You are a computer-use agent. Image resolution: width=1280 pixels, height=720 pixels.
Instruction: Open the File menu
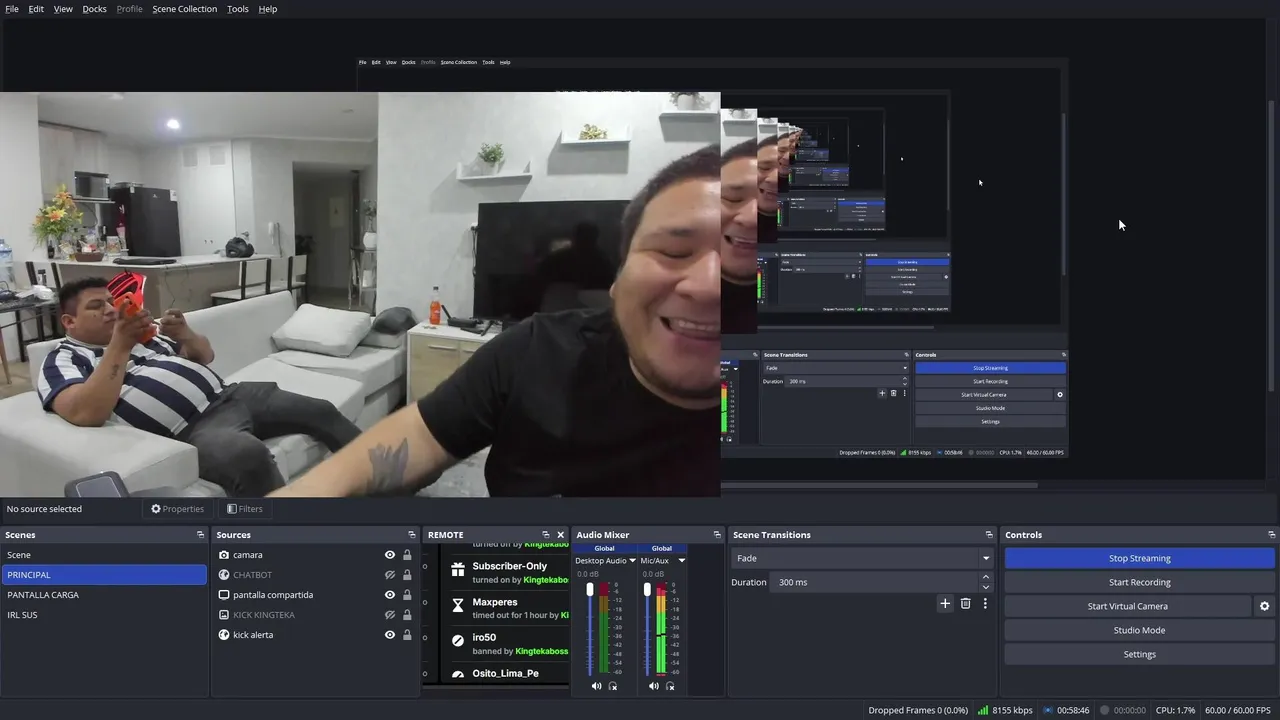click(12, 9)
